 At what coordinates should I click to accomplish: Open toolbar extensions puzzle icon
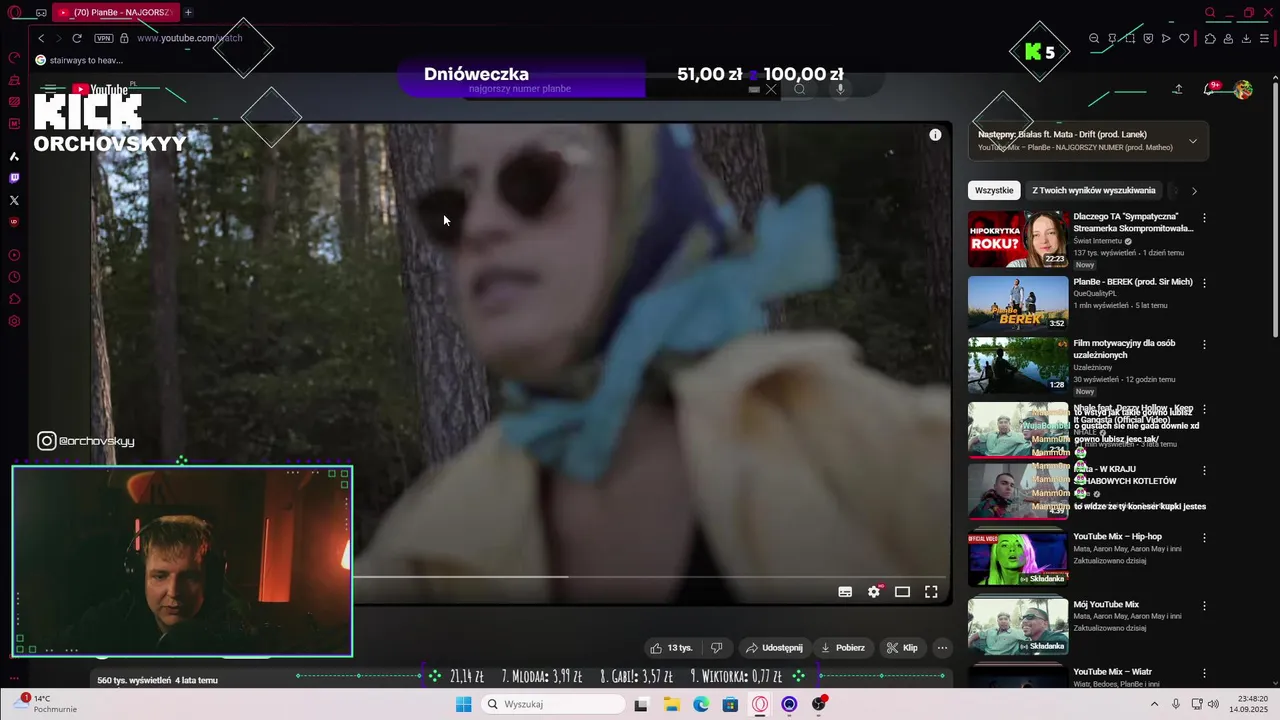tap(1210, 38)
